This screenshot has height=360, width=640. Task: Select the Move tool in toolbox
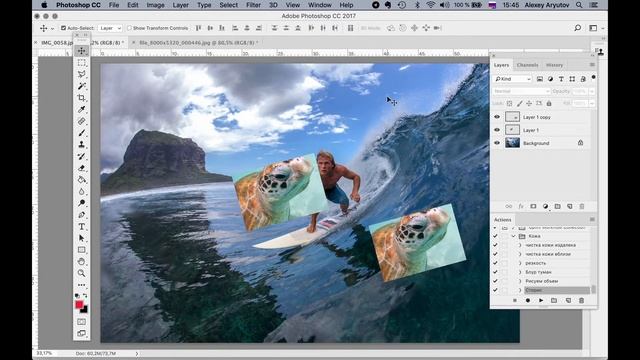tap(82, 51)
